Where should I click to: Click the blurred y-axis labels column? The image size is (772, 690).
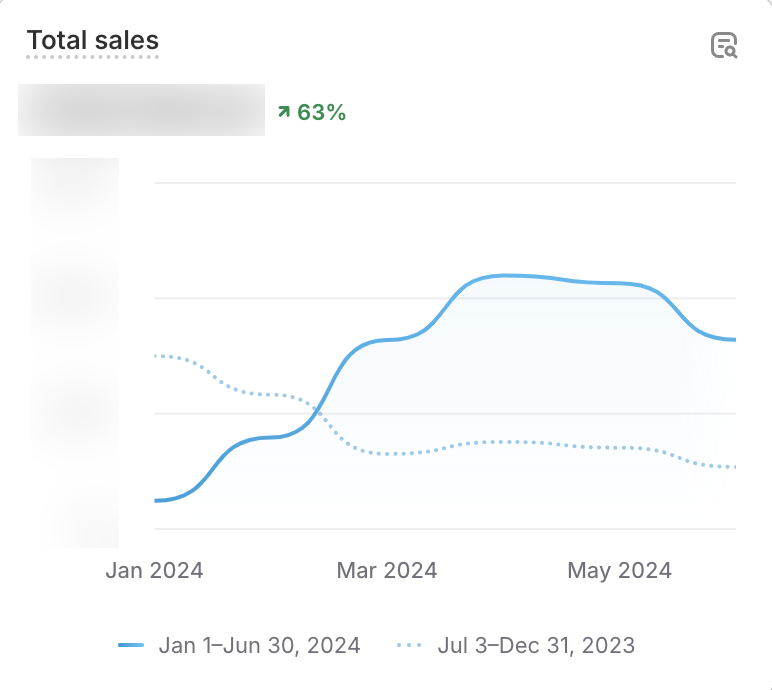pyautogui.click(x=75, y=352)
